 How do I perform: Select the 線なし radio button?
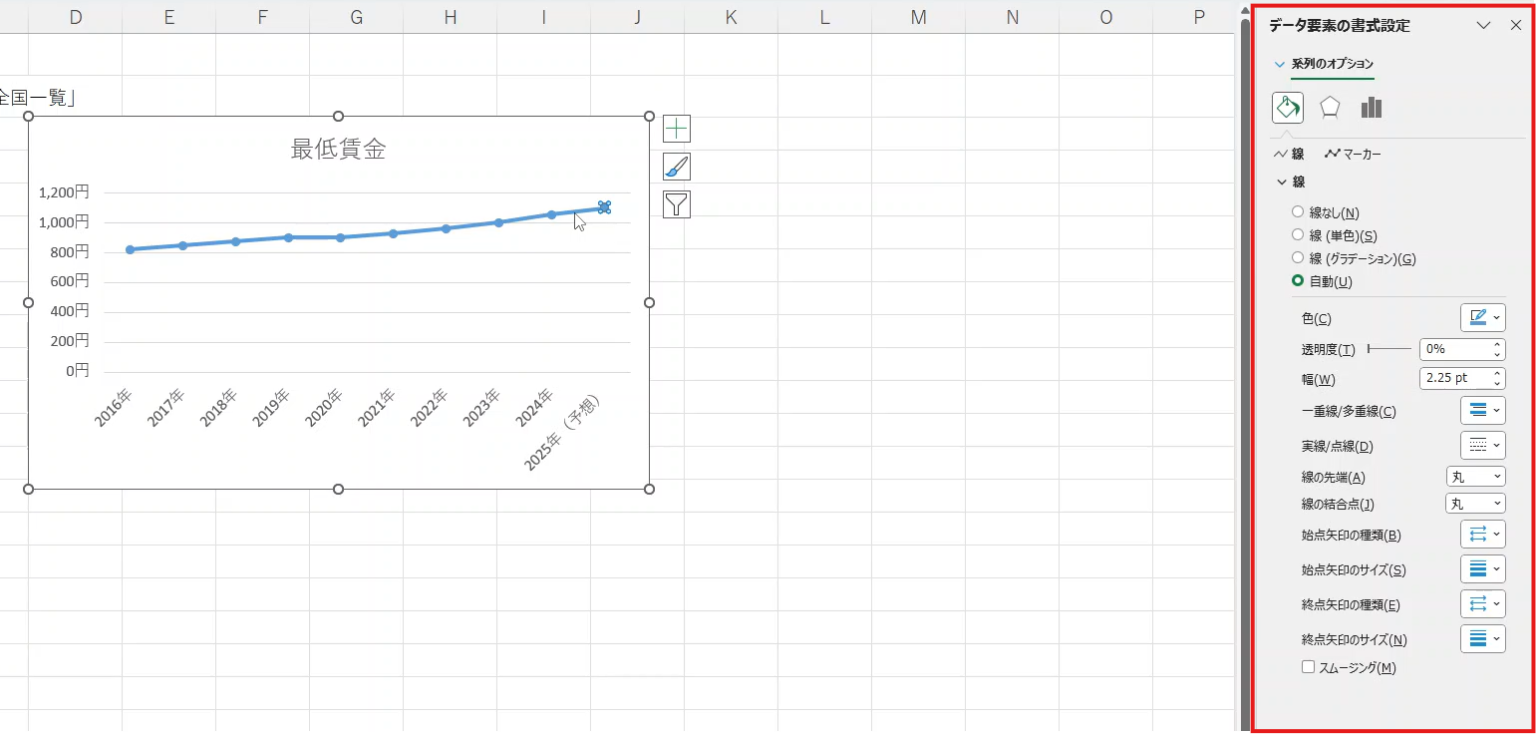pyautogui.click(x=1298, y=212)
